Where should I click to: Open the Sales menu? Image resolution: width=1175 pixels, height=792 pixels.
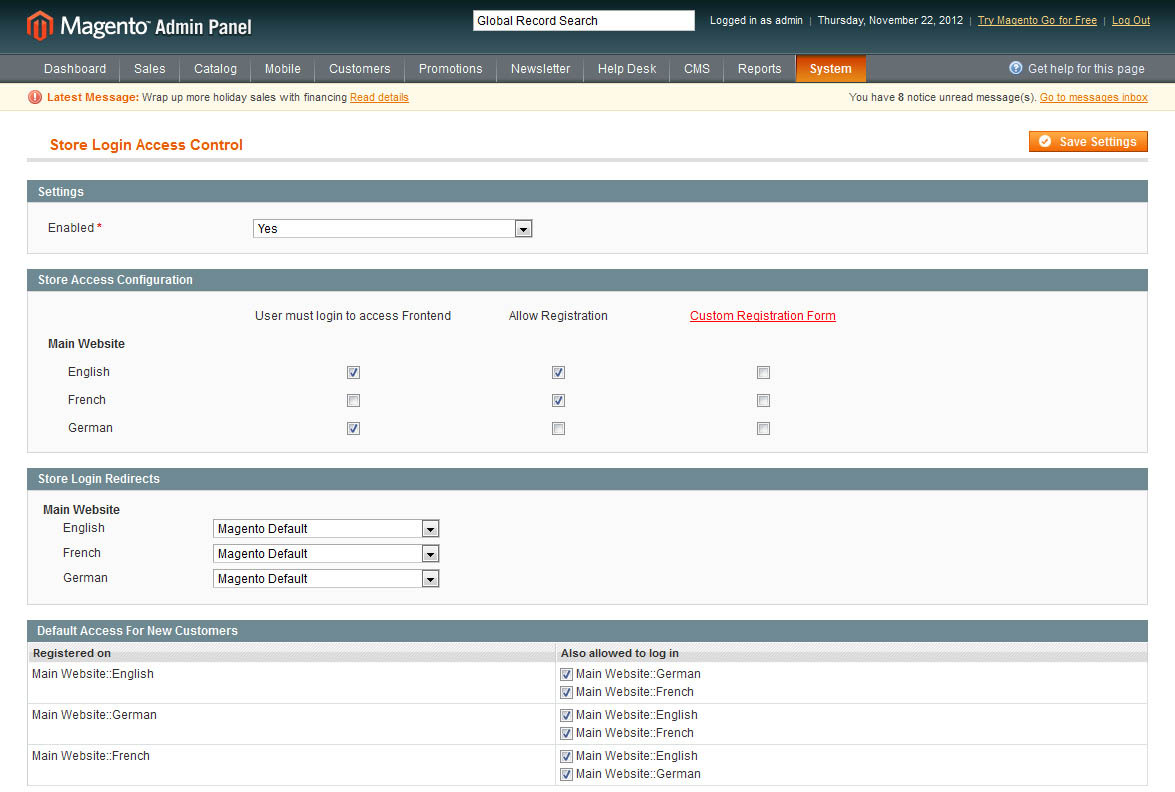click(150, 69)
